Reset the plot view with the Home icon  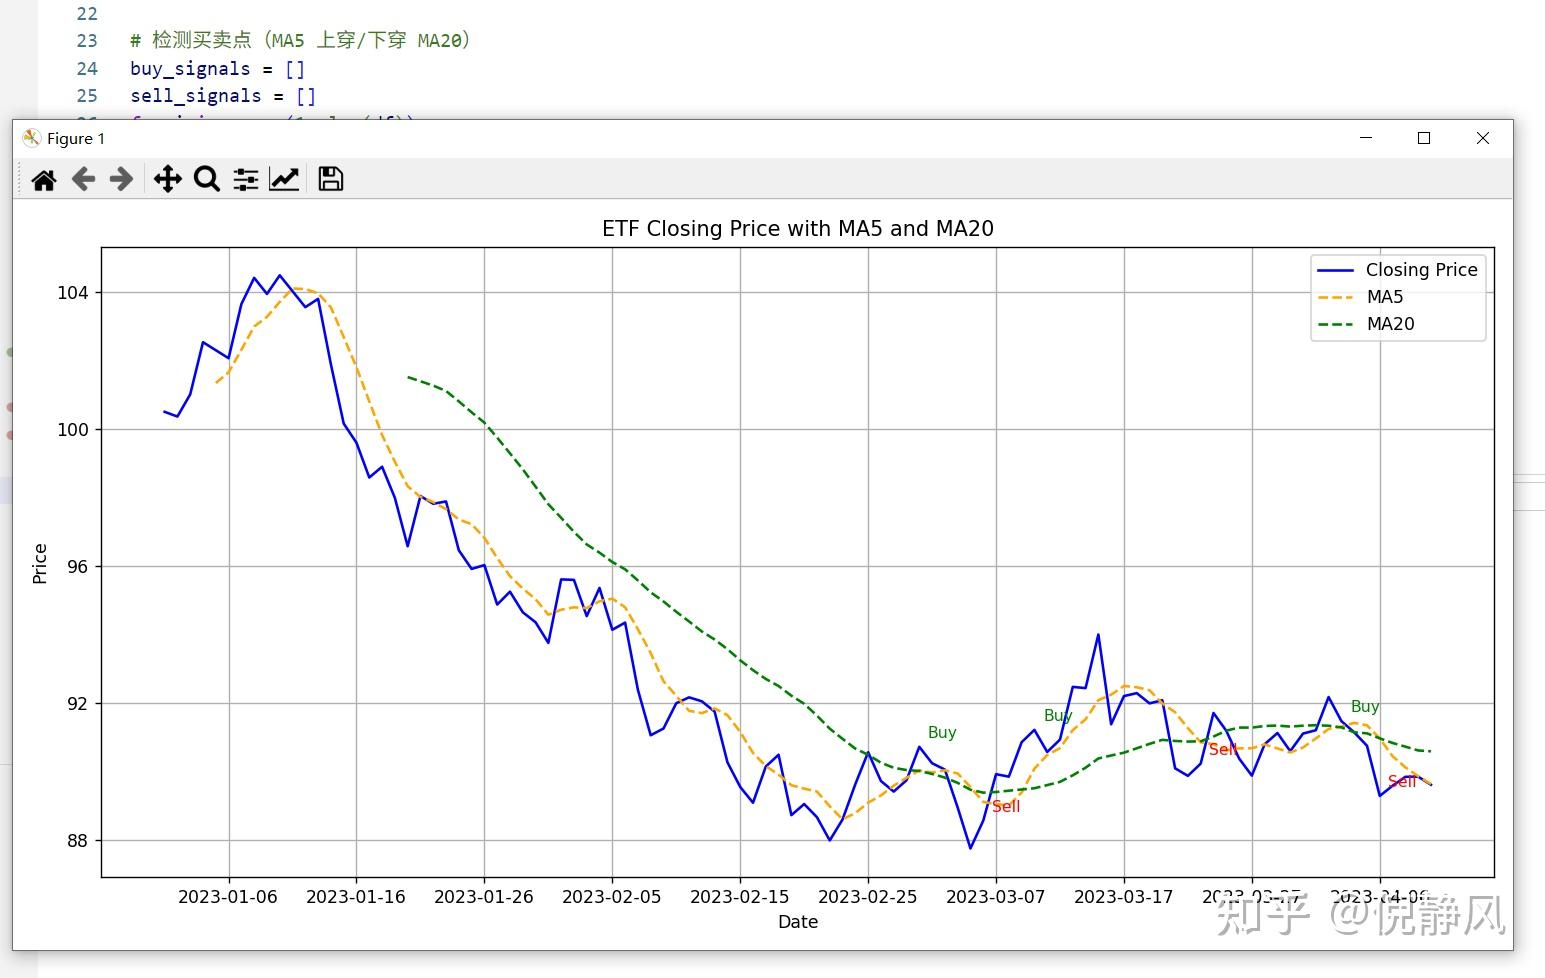44,180
